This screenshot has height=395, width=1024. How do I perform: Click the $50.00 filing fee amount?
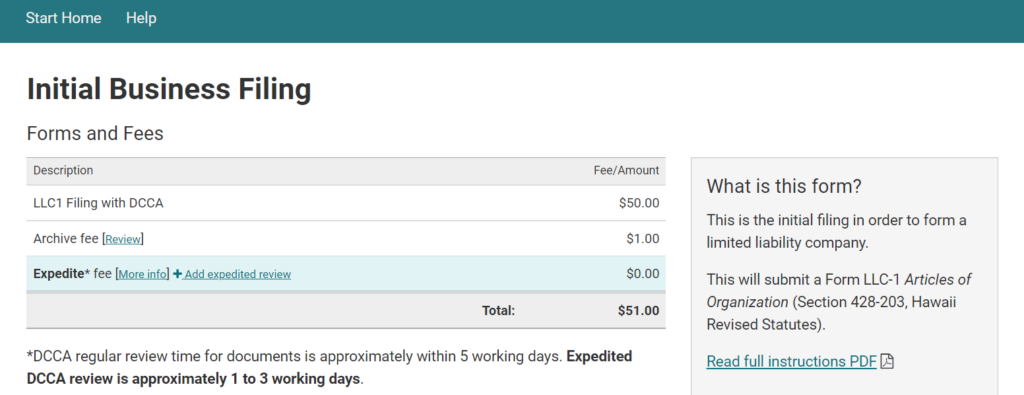(x=639, y=203)
